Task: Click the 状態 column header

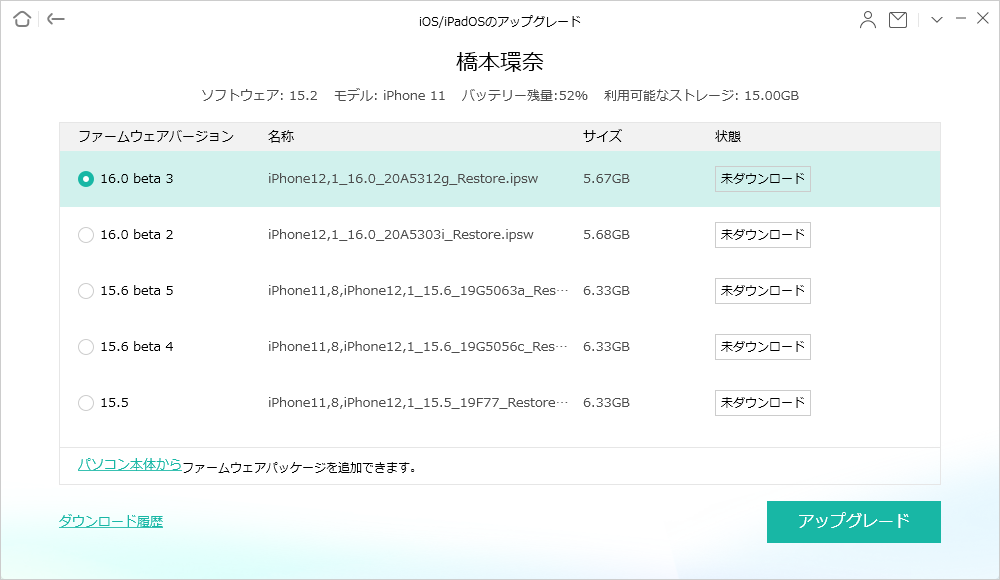Action: [x=728, y=137]
